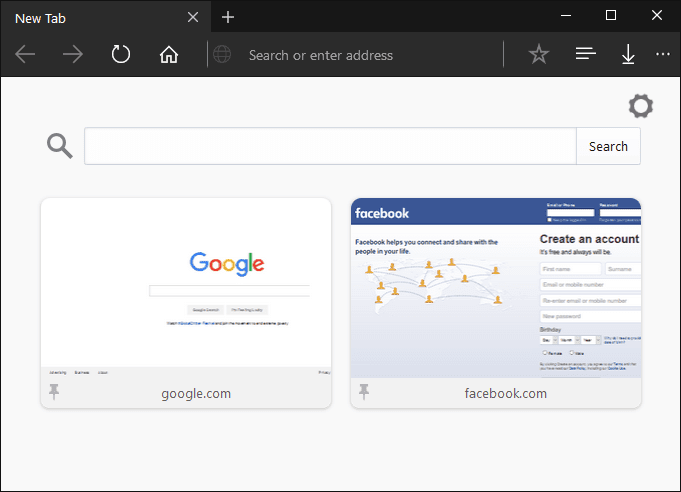Click the google.com tile label
Viewport: 681px width, 492px height.
pos(196,393)
